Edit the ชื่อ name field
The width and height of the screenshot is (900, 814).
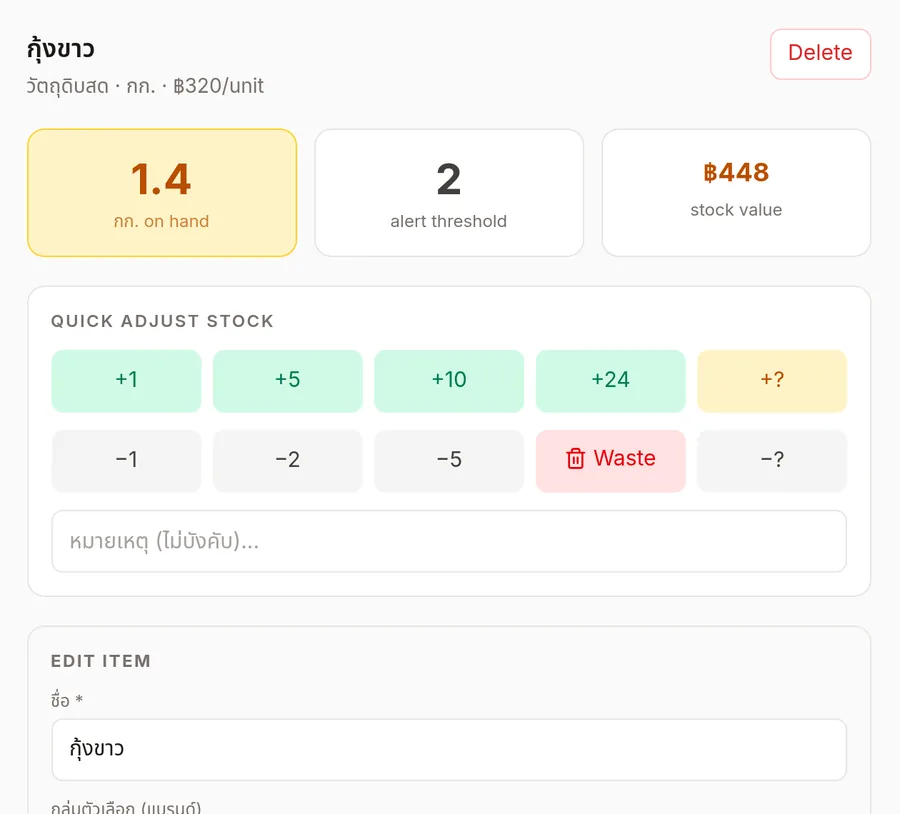[449, 749]
